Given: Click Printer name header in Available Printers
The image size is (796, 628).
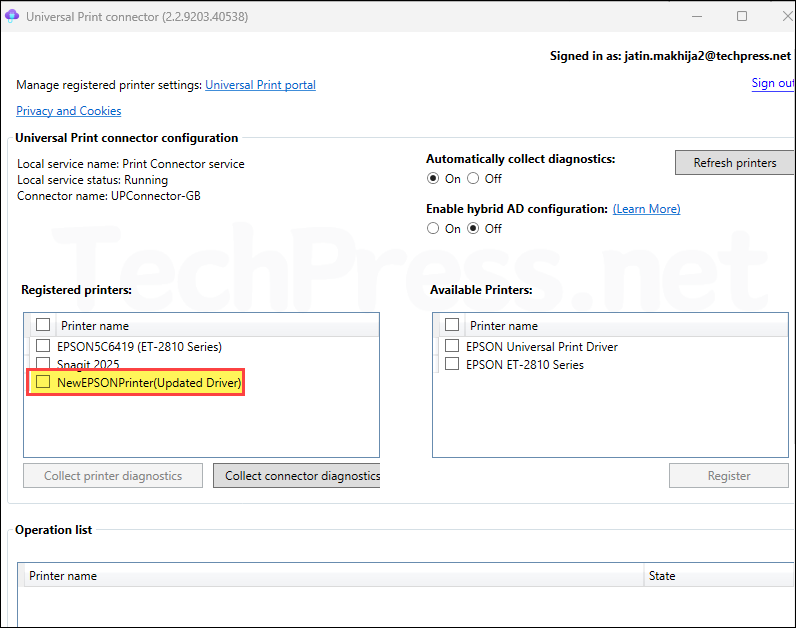Looking at the screenshot, I should [x=504, y=326].
